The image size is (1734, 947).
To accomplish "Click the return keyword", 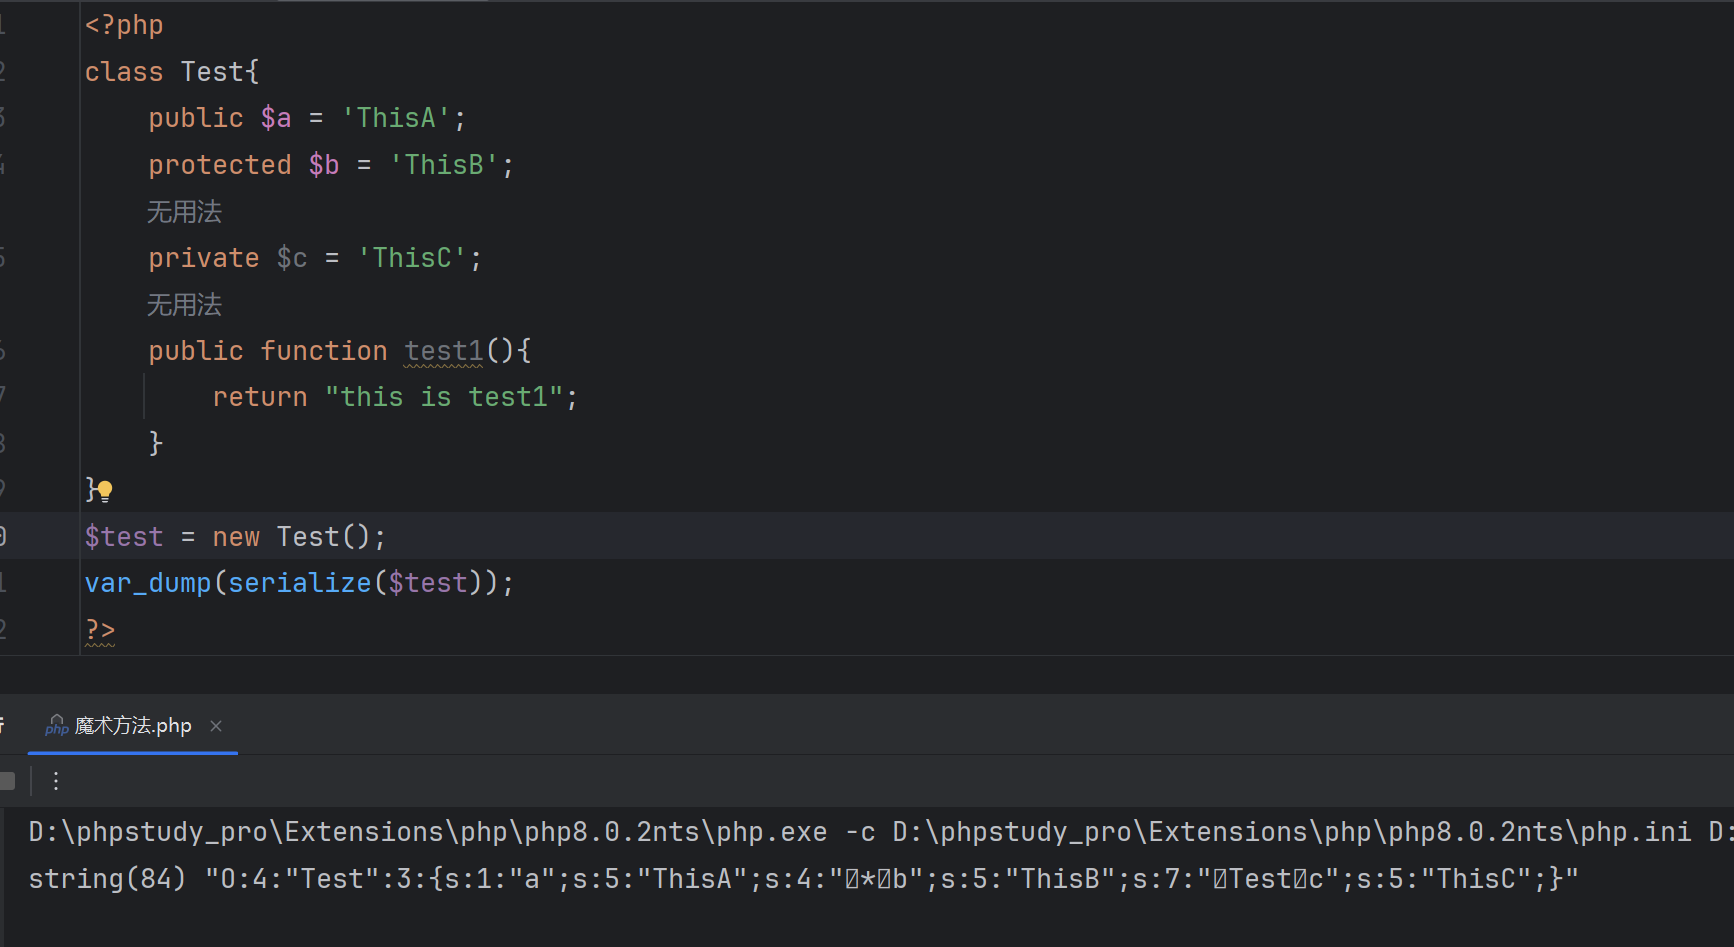I will [x=260, y=397].
